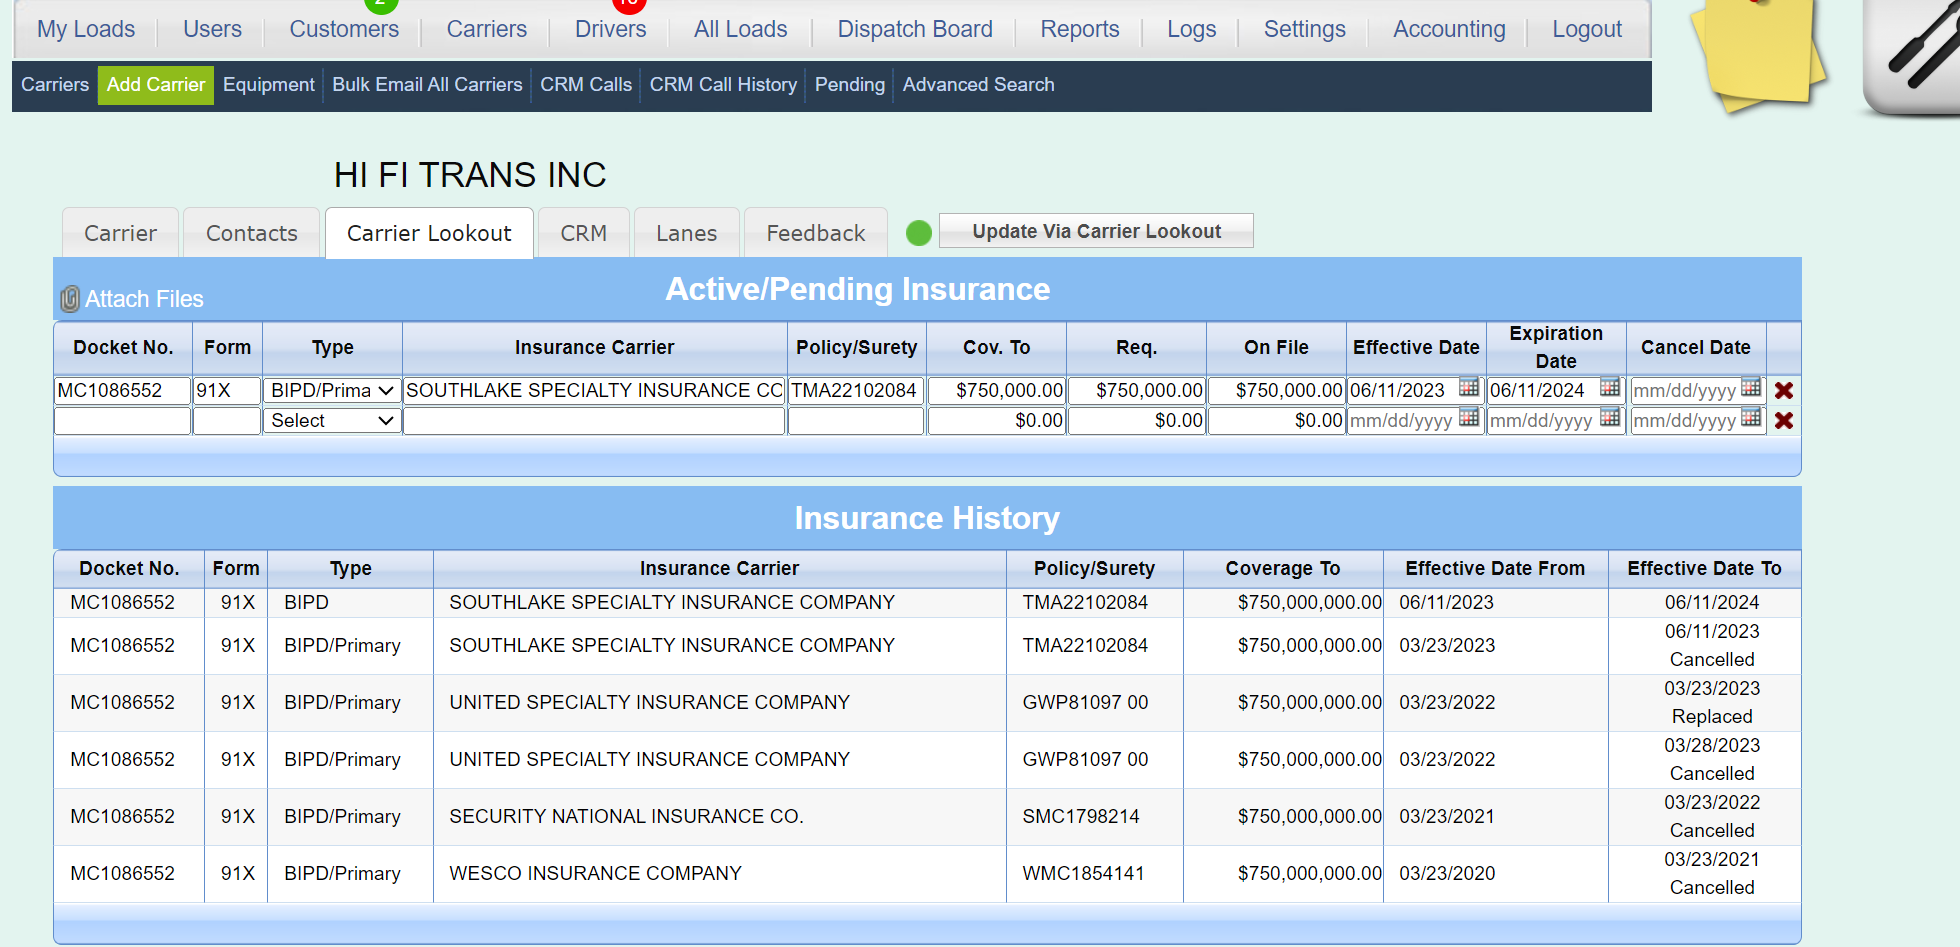This screenshot has width=1960, height=947.
Task: Open Accounting menu item
Action: pos(1449,29)
